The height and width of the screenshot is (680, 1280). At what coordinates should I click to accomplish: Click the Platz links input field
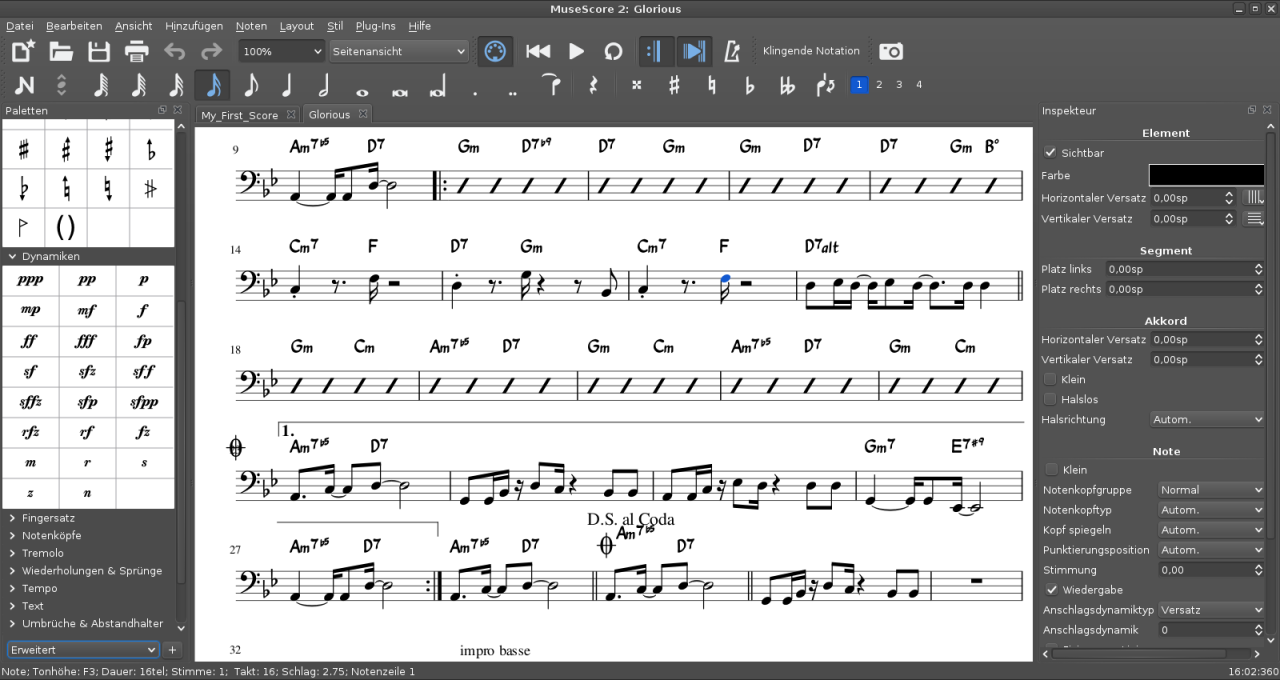(x=1185, y=269)
